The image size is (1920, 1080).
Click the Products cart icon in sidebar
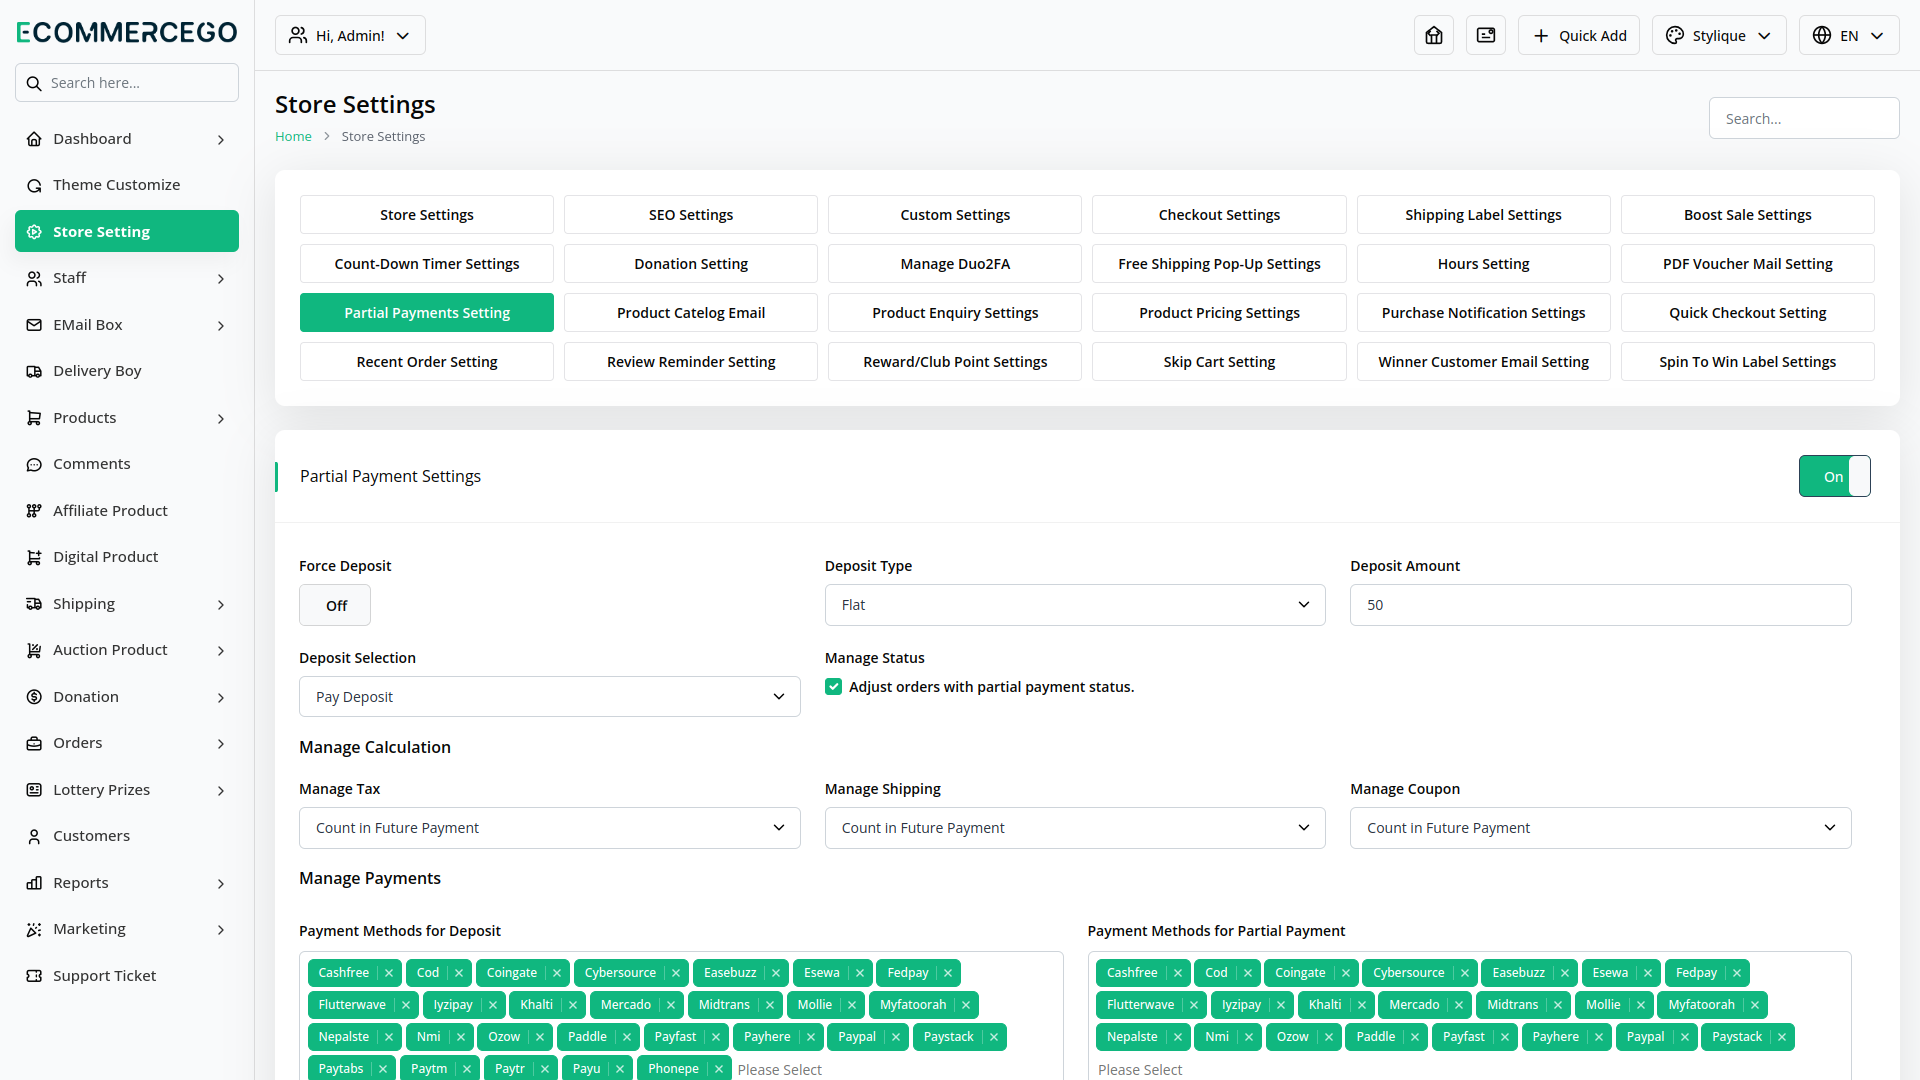click(x=34, y=418)
